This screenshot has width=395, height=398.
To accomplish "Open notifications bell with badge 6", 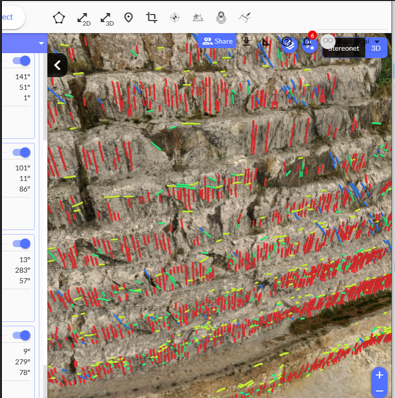I will (309, 43).
